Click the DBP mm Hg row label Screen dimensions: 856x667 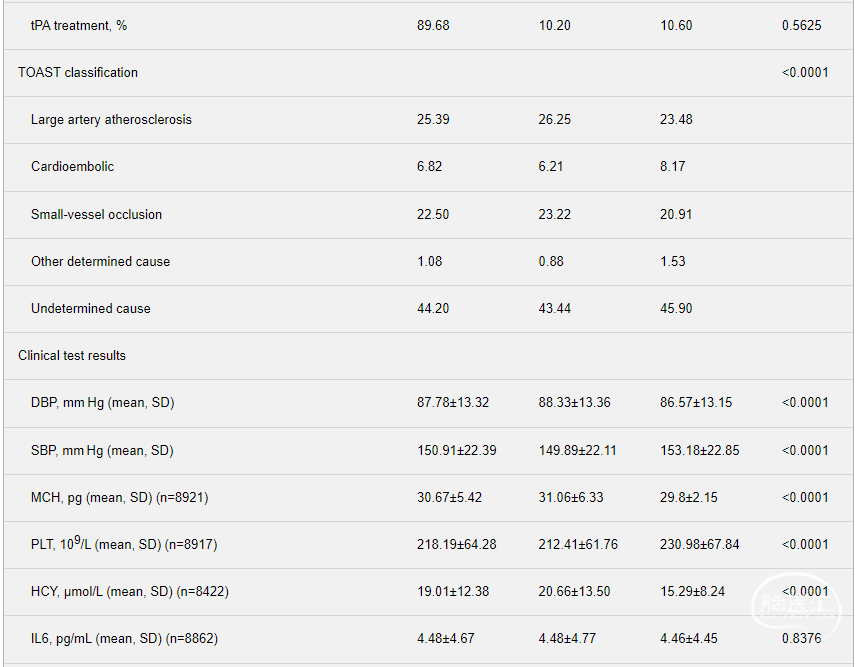coord(102,402)
